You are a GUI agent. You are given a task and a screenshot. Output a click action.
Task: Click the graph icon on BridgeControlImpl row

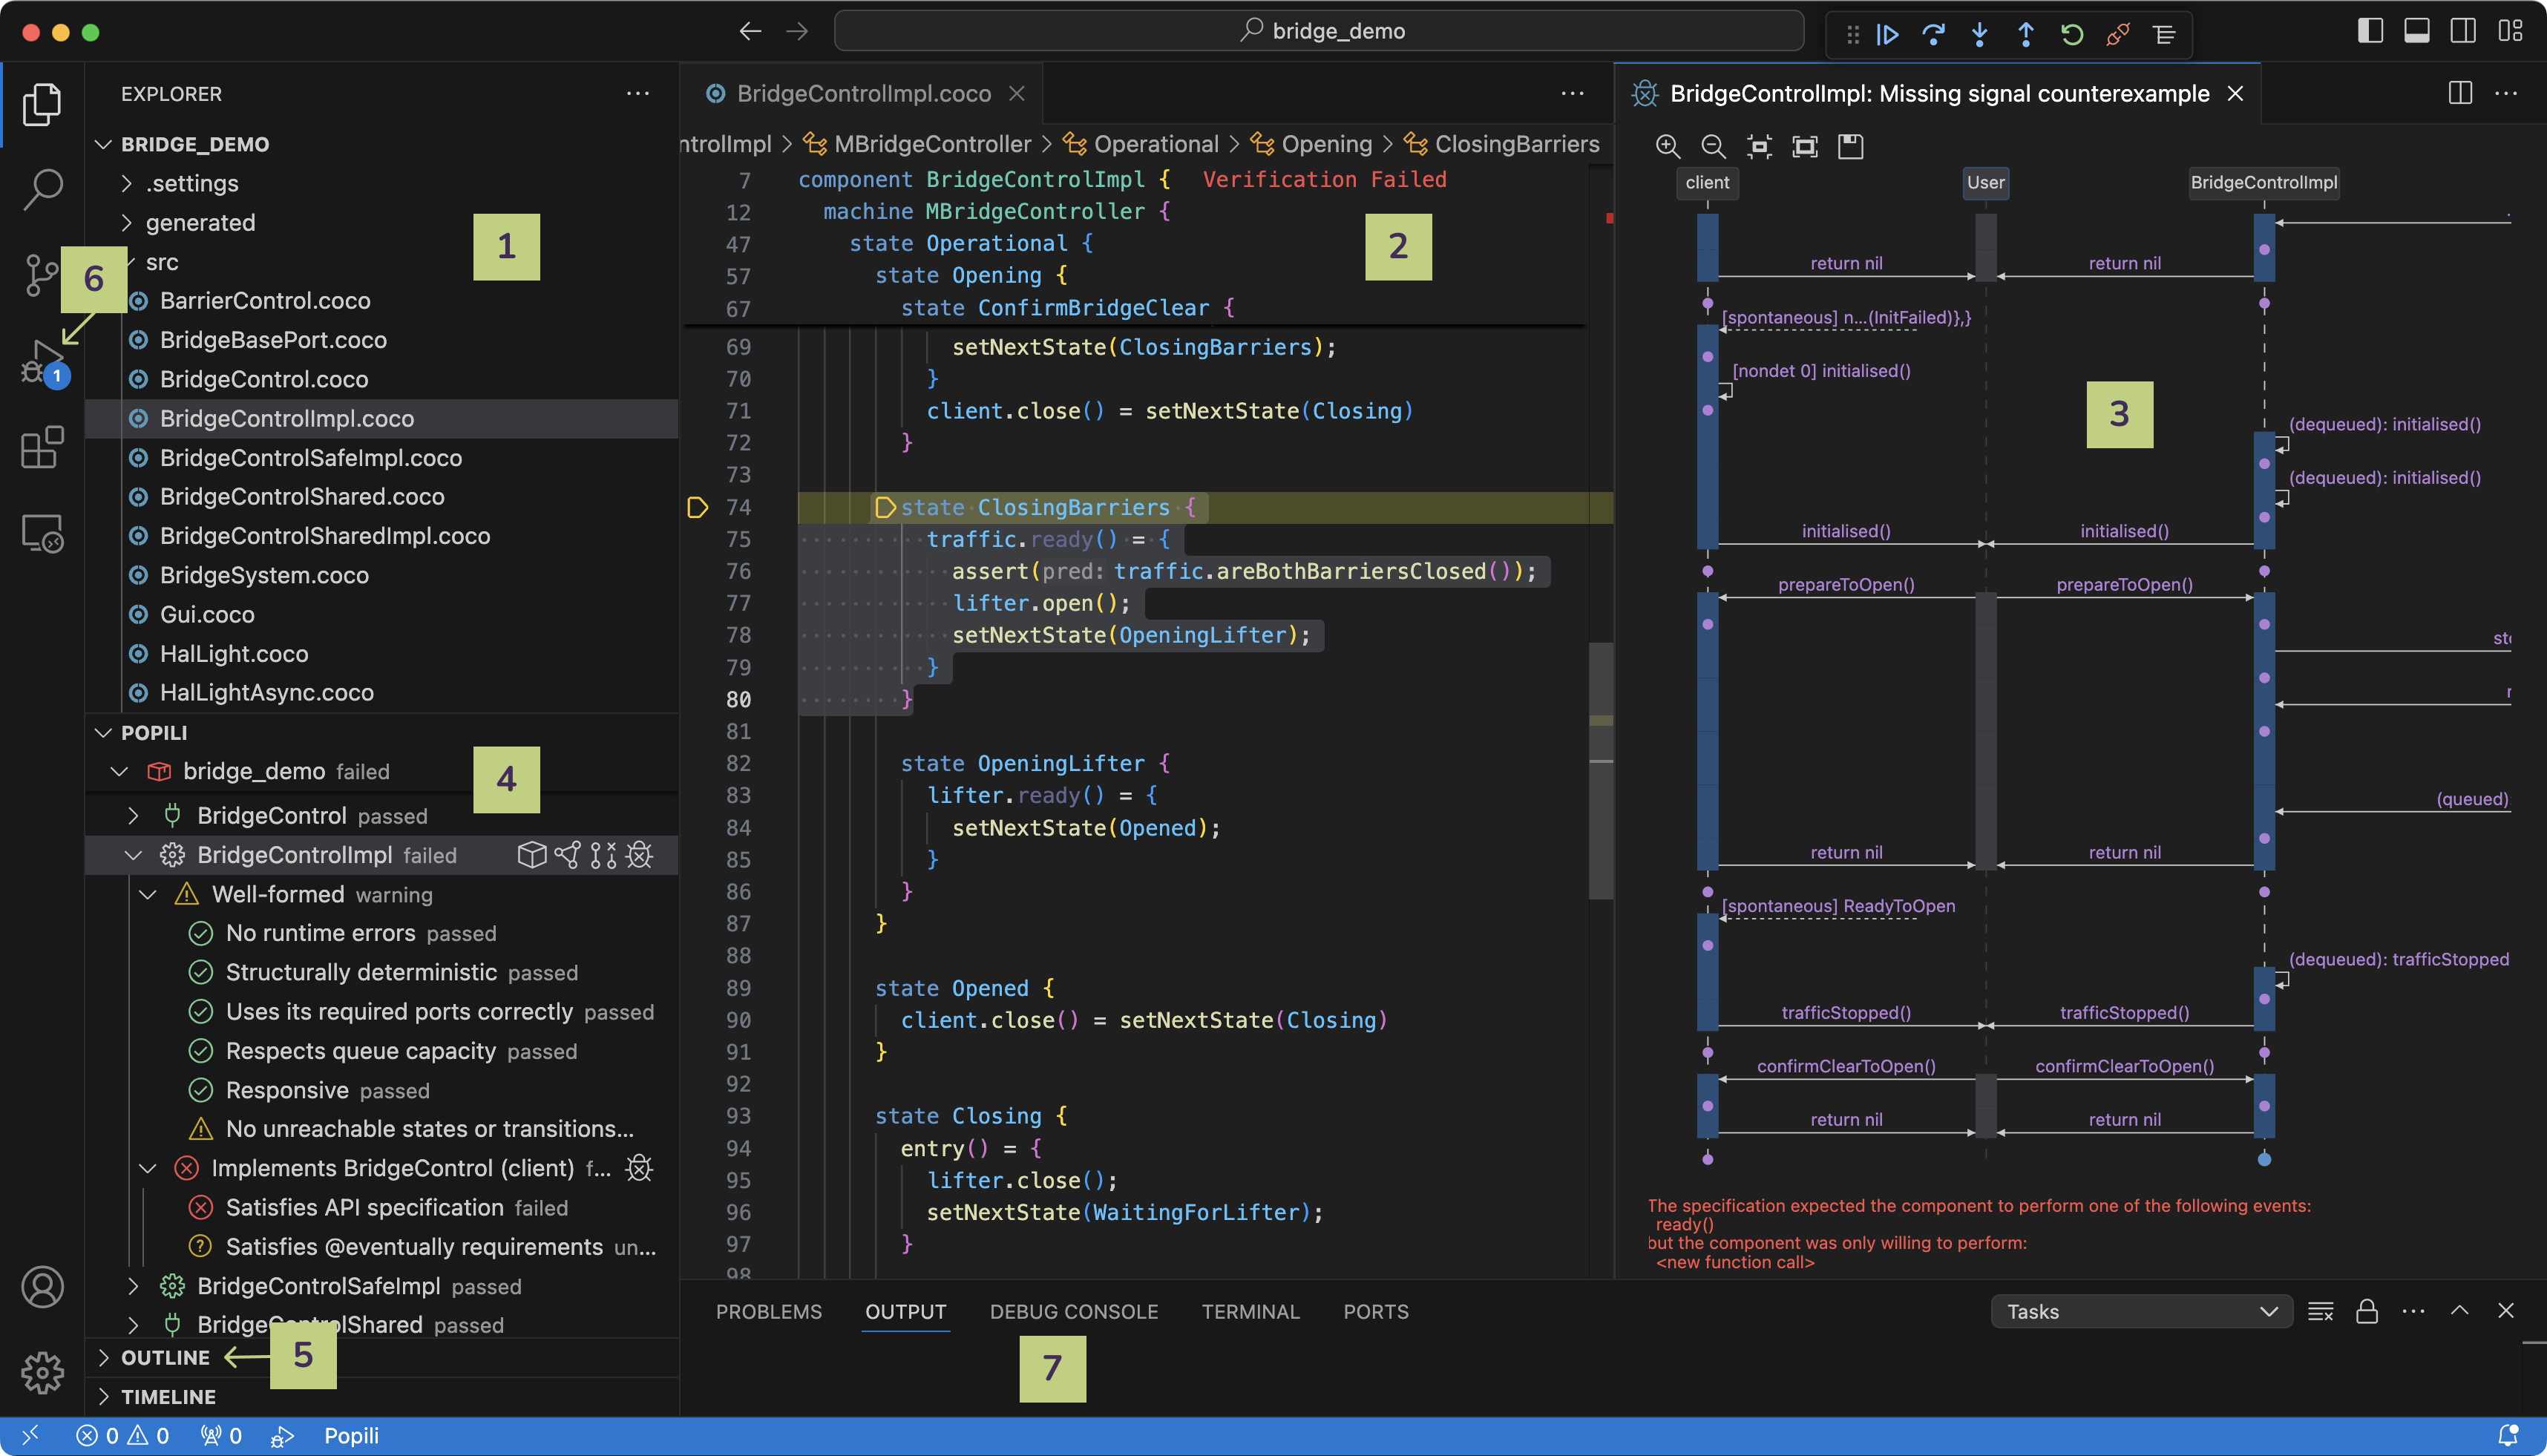(x=568, y=855)
